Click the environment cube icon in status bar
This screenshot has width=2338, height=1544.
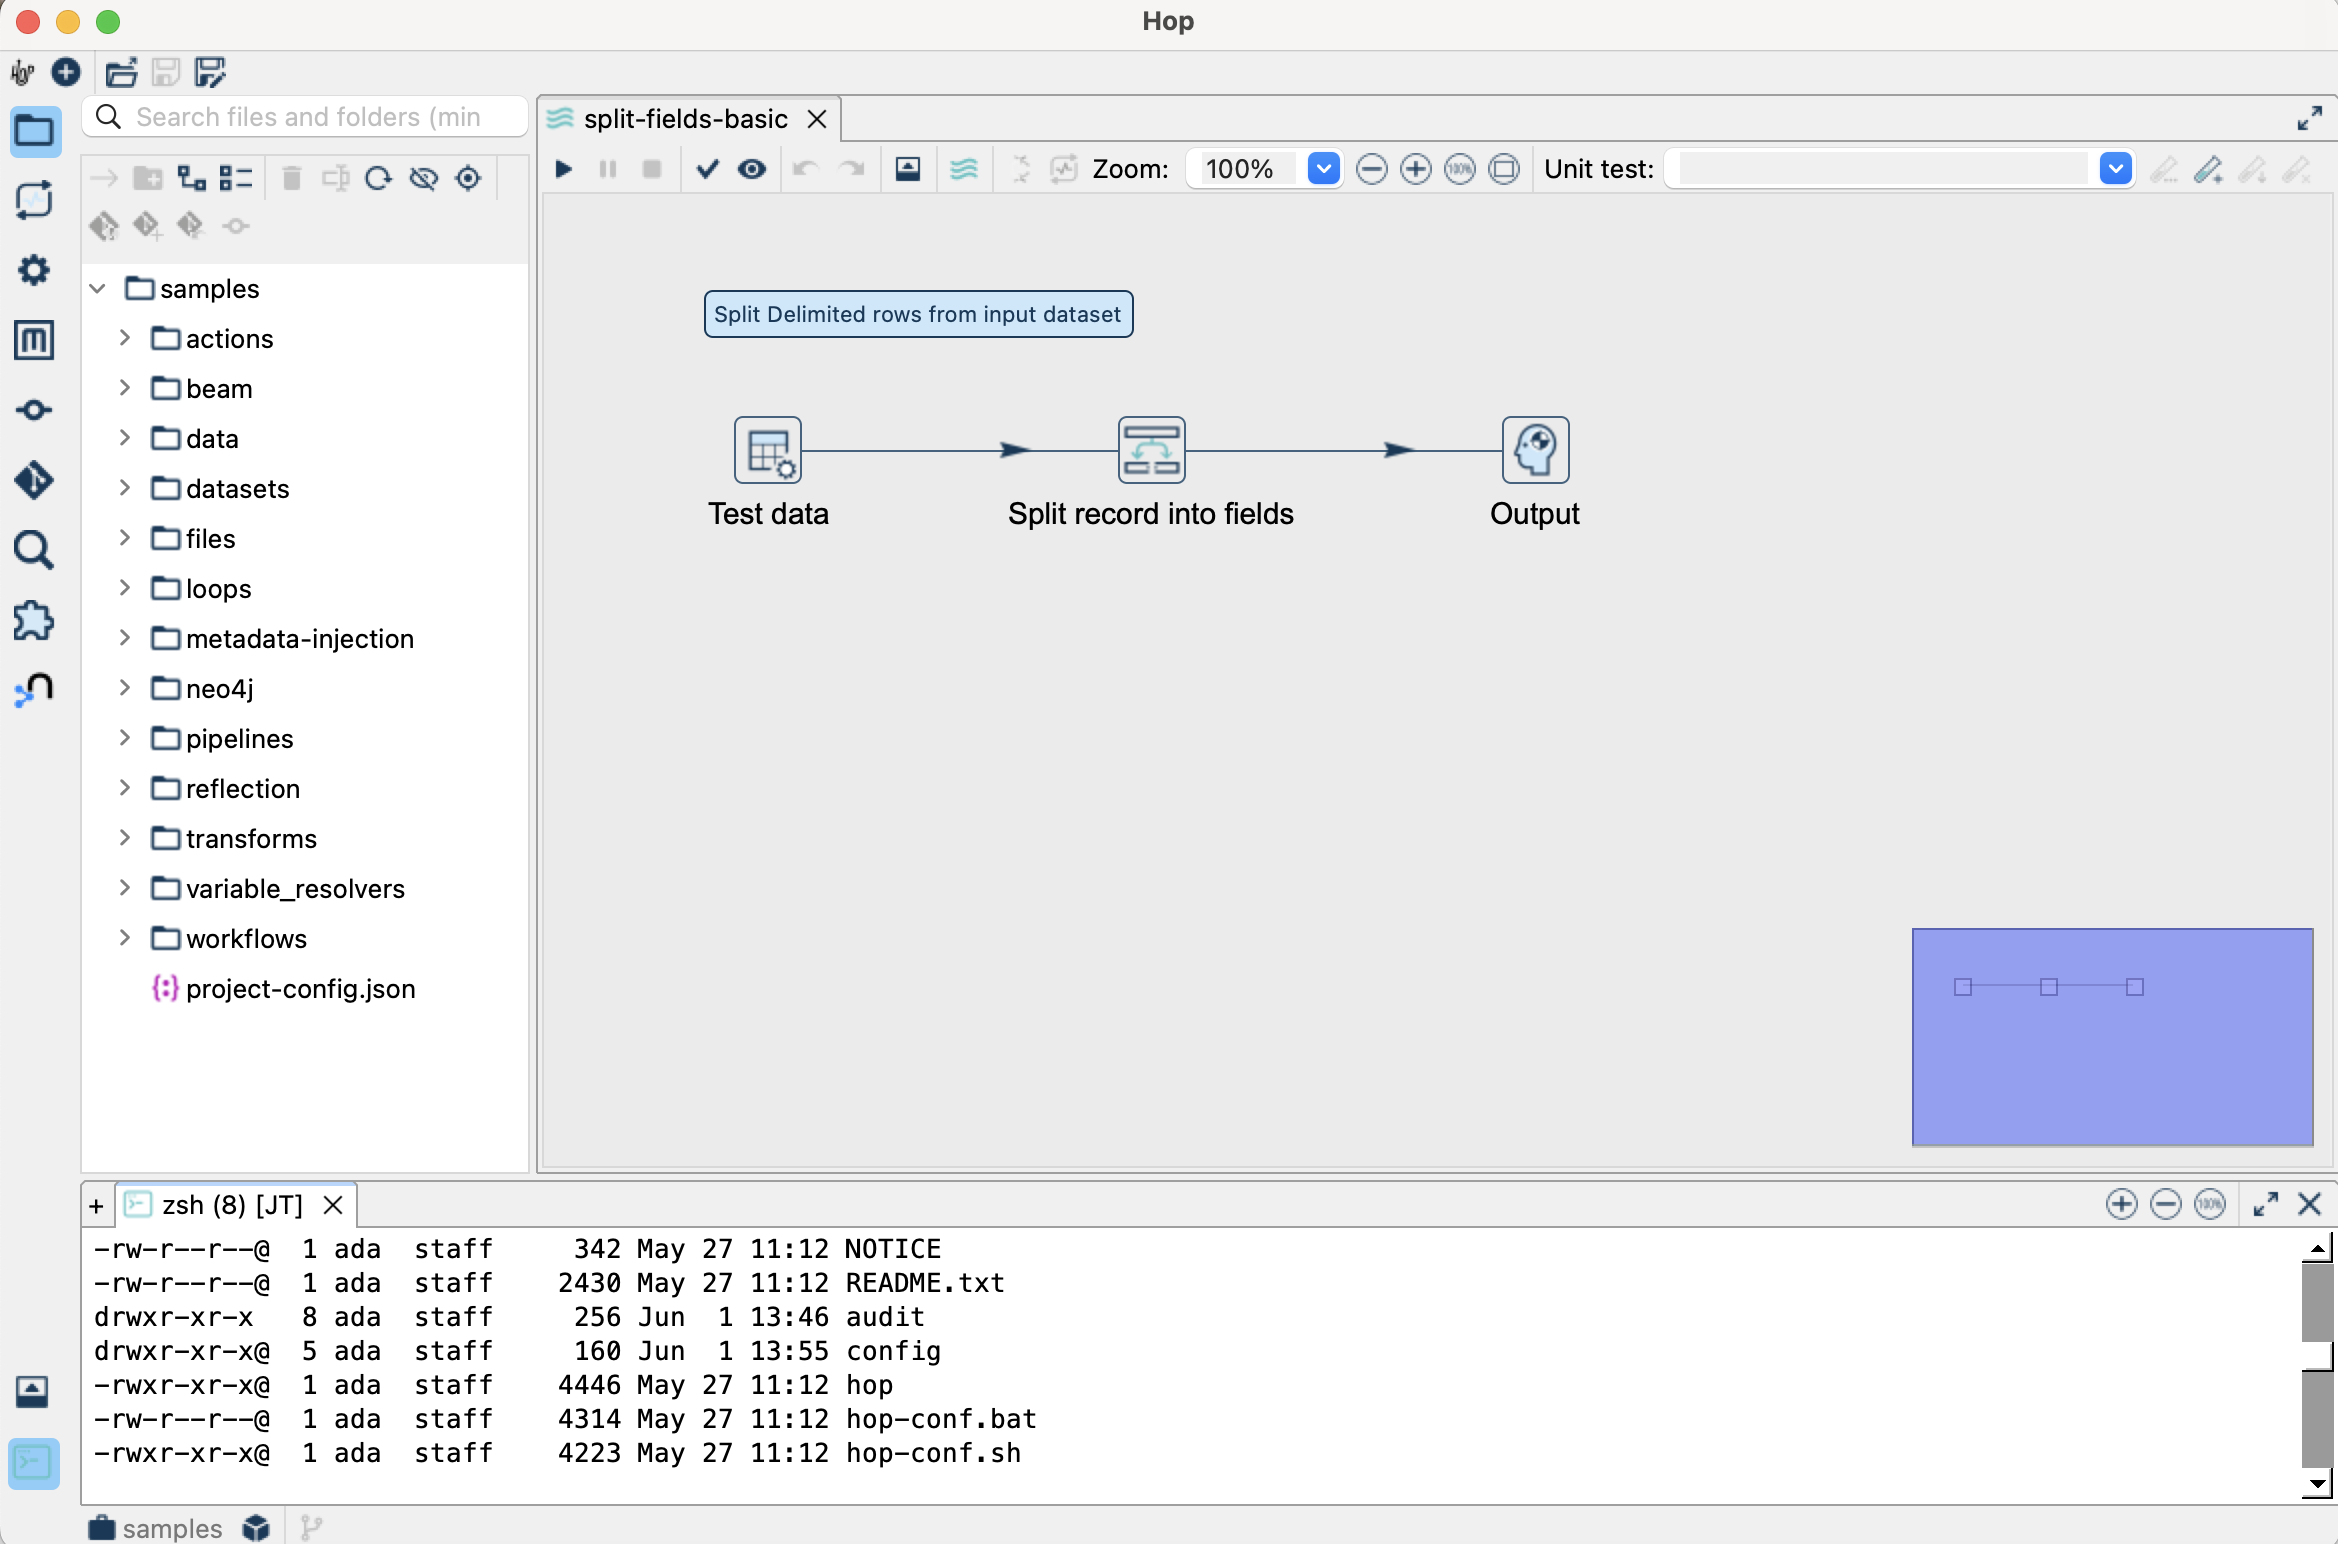tap(256, 1528)
